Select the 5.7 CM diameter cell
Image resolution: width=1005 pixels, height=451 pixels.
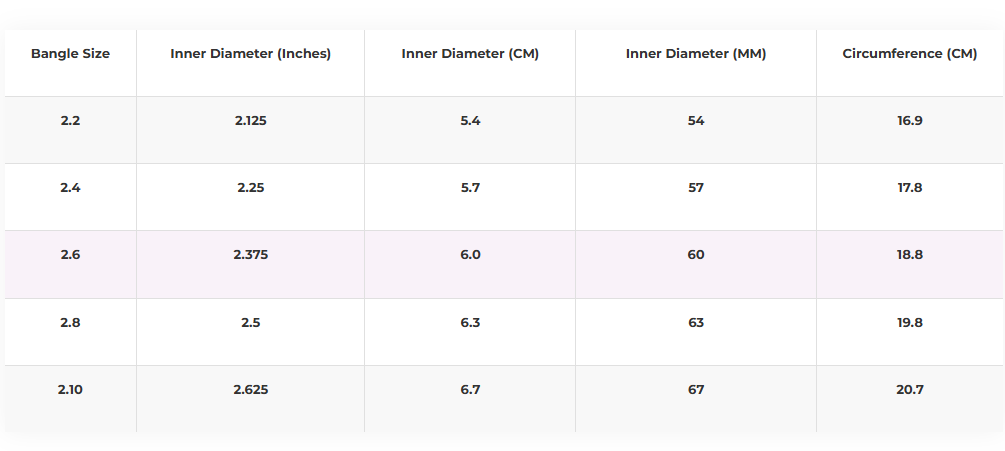(470, 188)
